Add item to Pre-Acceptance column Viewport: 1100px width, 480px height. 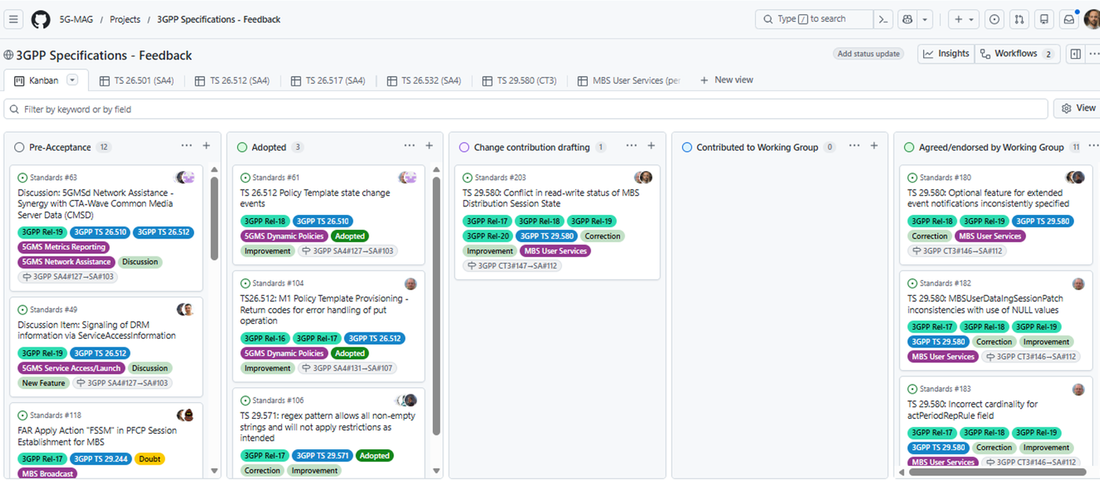click(x=206, y=146)
